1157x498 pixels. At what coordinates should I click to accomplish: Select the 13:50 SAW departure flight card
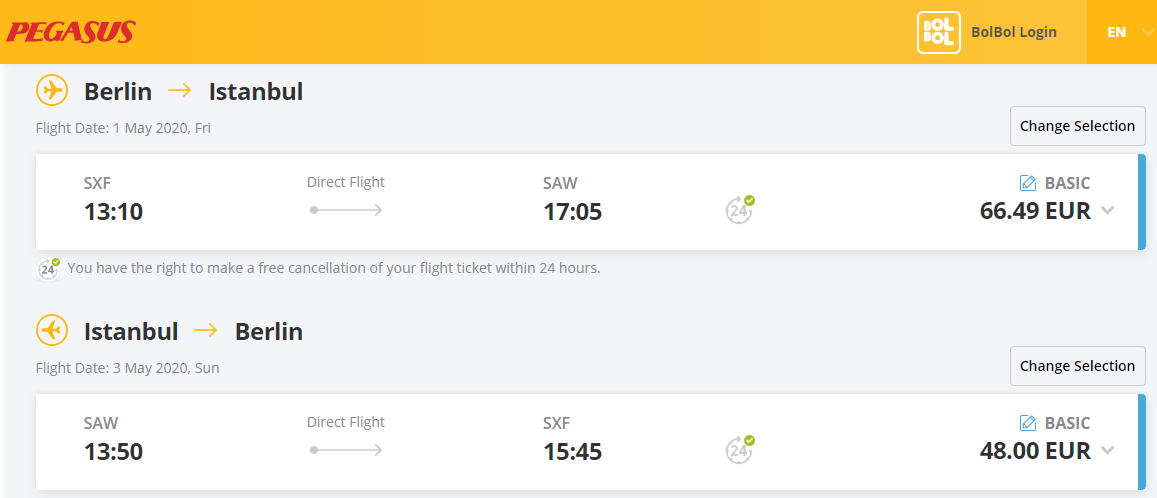coord(590,442)
